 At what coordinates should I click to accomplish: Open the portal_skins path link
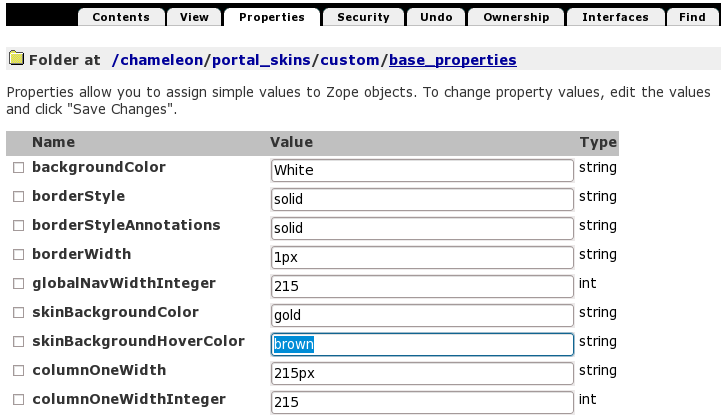pyautogui.click(x=265, y=60)
